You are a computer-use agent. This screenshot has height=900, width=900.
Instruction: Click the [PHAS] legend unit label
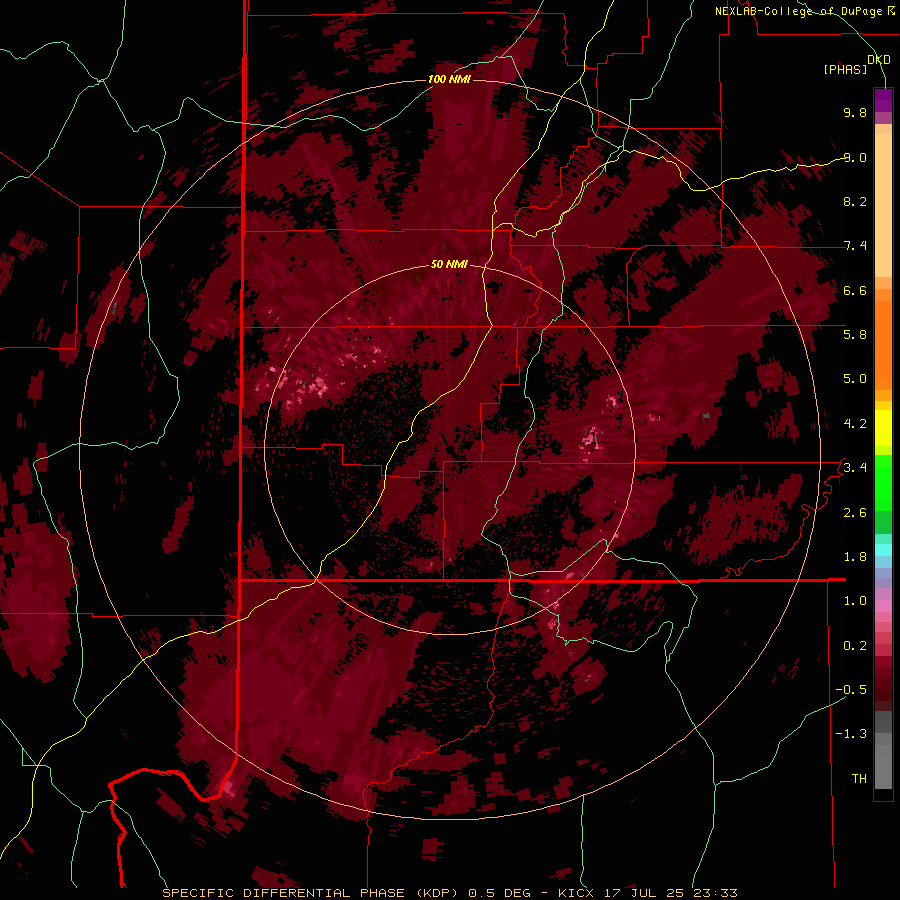[845, 69]
